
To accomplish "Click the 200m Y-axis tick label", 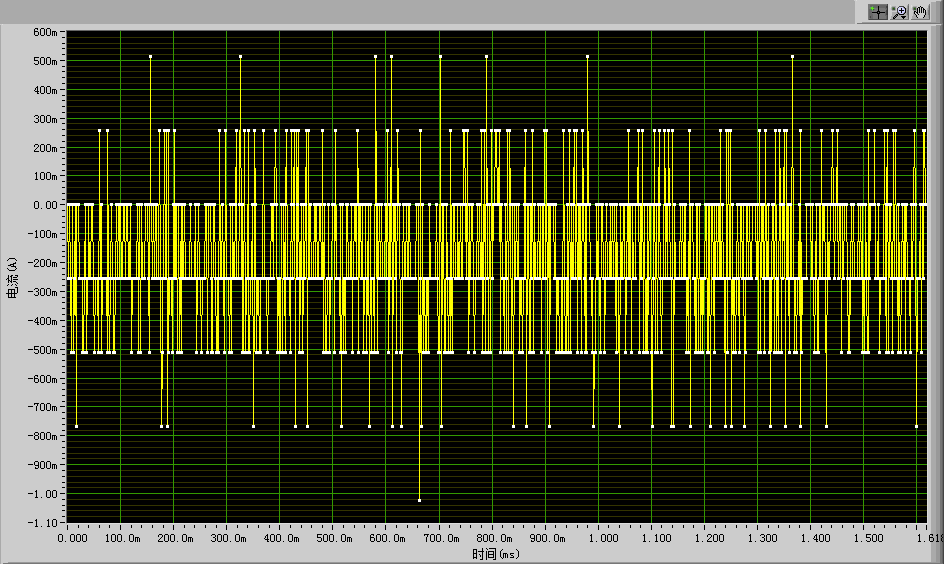I will point(45,148).
